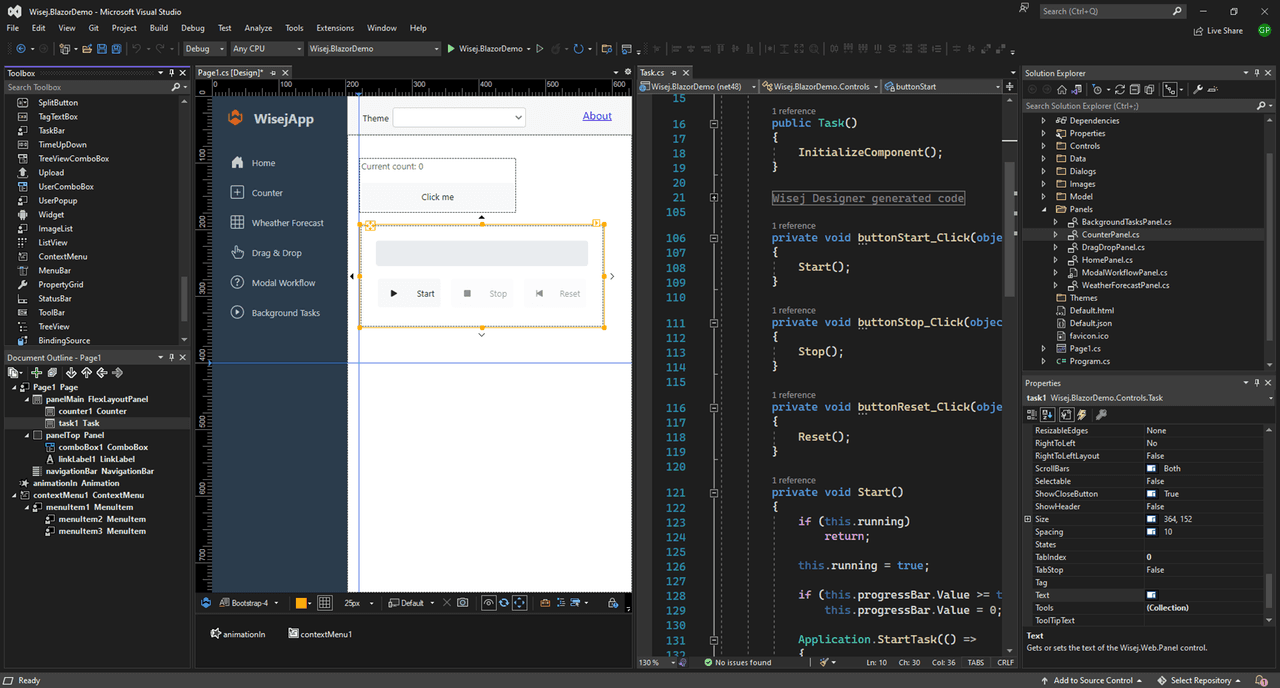Open the Extensions menu
Image resolution: width=1280 pixels, height=688 pixels.
coord(335,28)
